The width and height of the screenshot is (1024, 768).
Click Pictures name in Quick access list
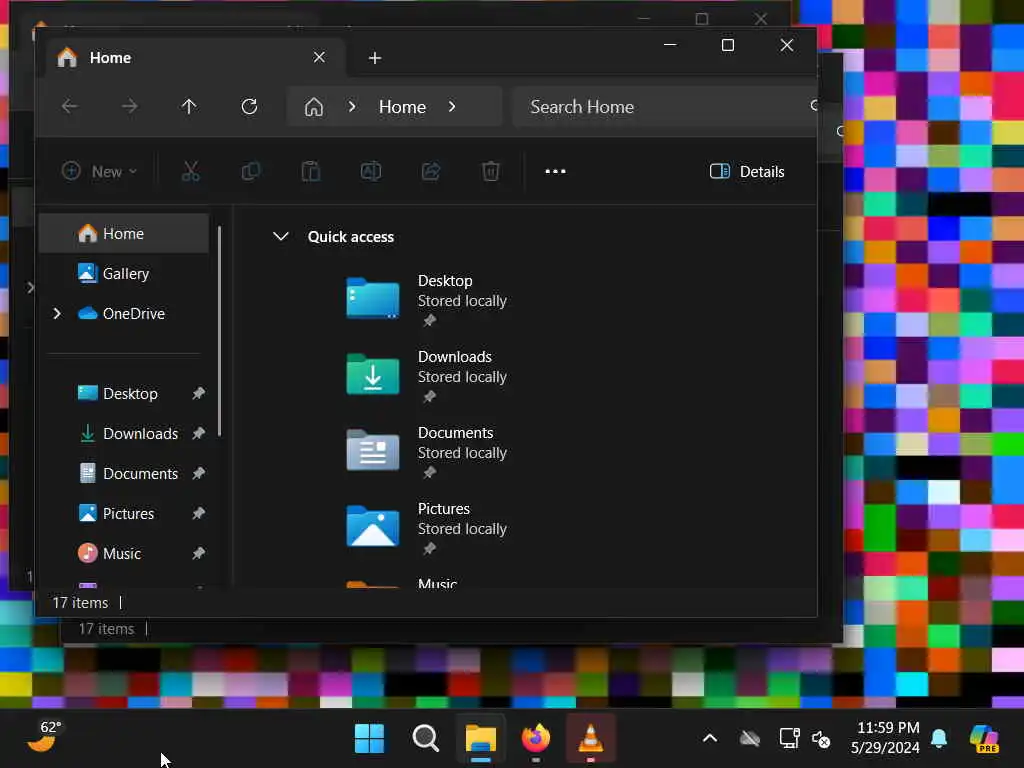(x=443, y=508)
